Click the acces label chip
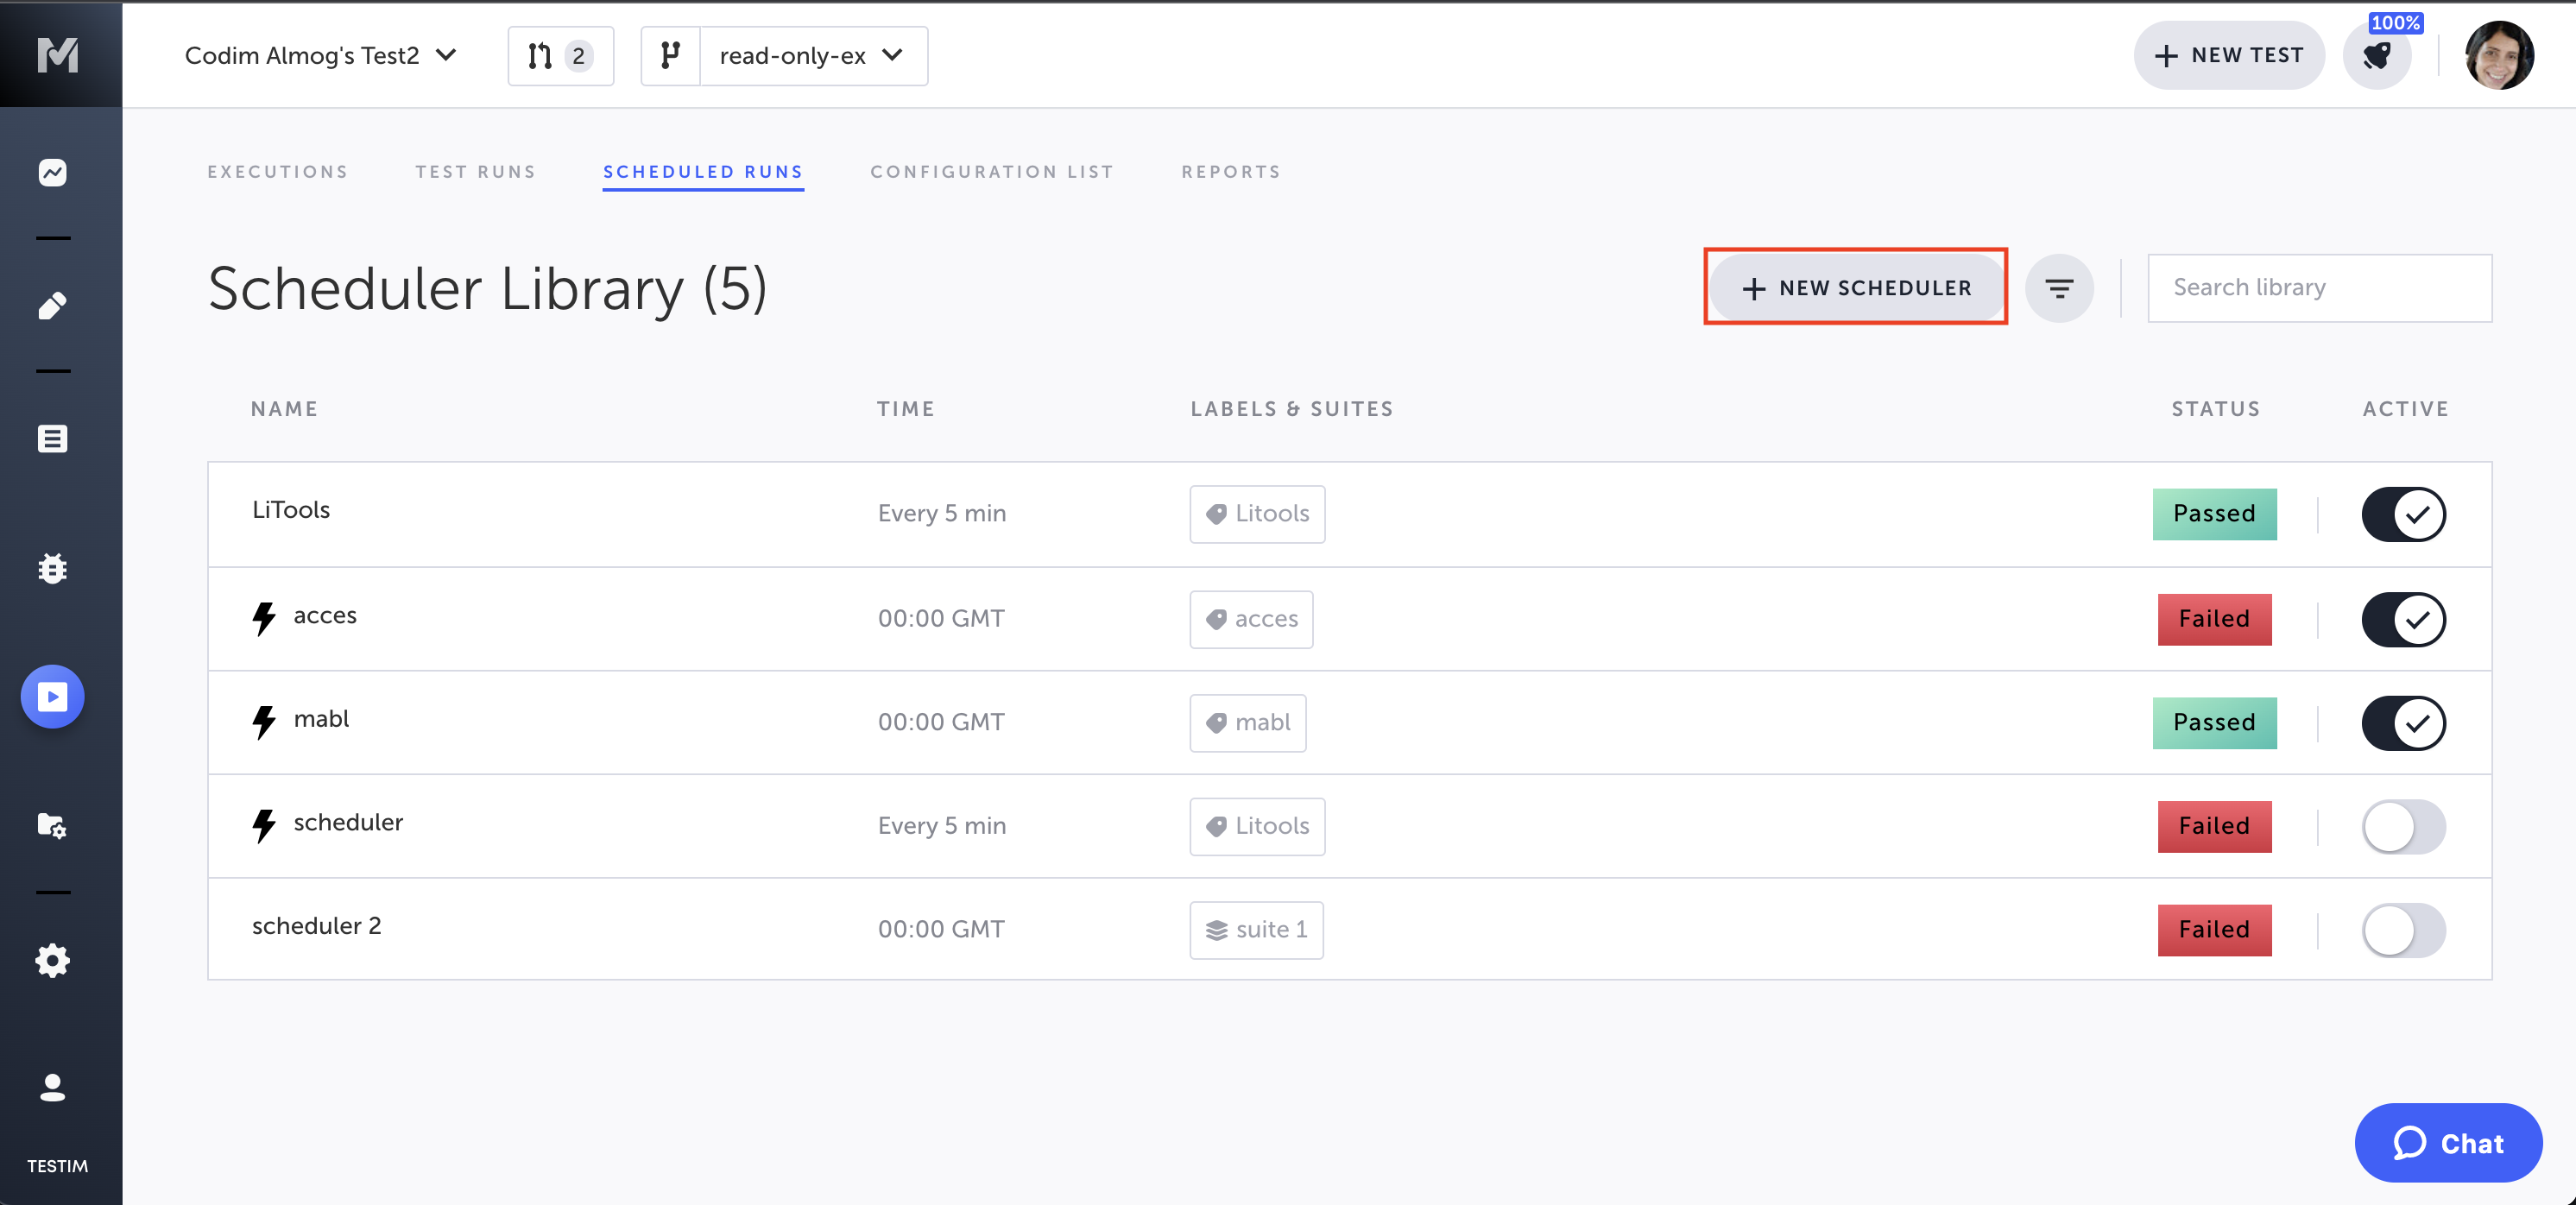The width and height of the screenshot is (2576, 1205). click(1251, 619)
